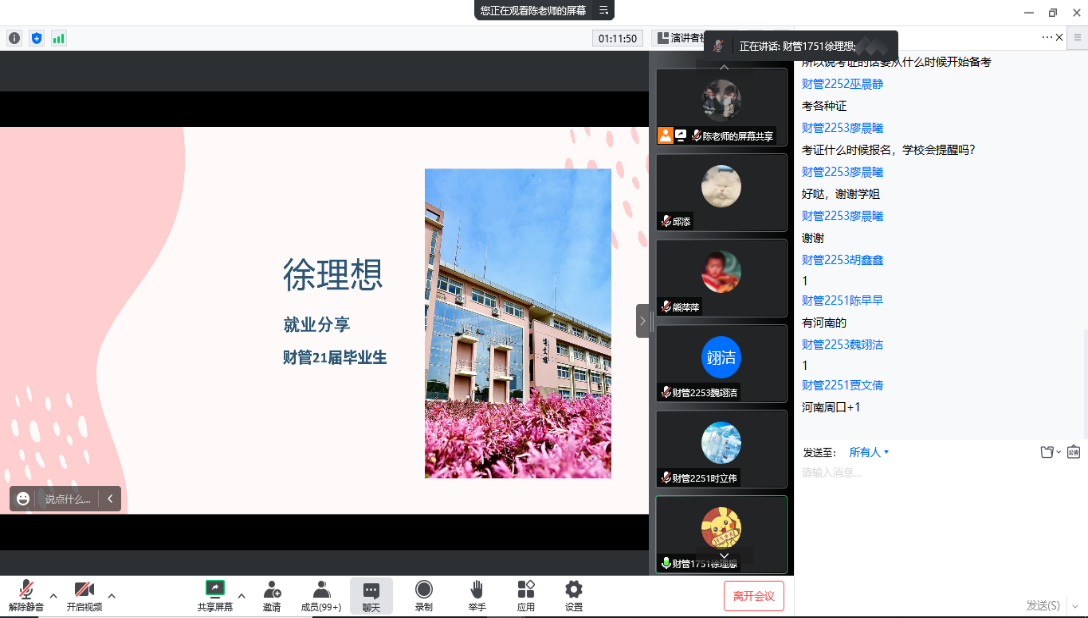Click the 离开会议 leave meeting button

pyautogui.click(x=753, y=596)
